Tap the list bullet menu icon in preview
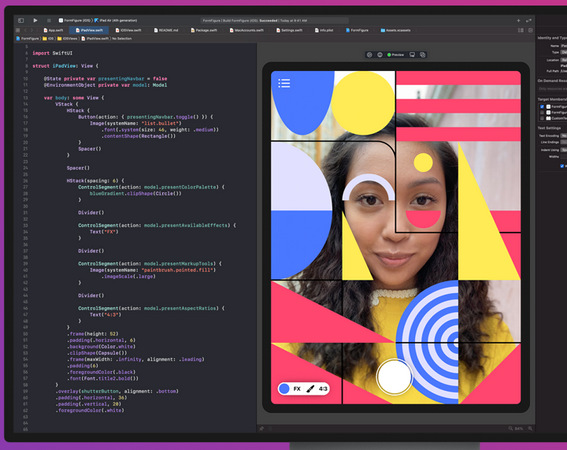 [284, 83]
